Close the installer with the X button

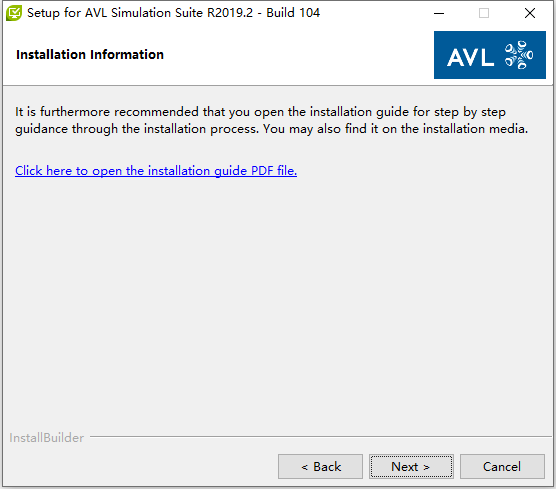point(530,13)
